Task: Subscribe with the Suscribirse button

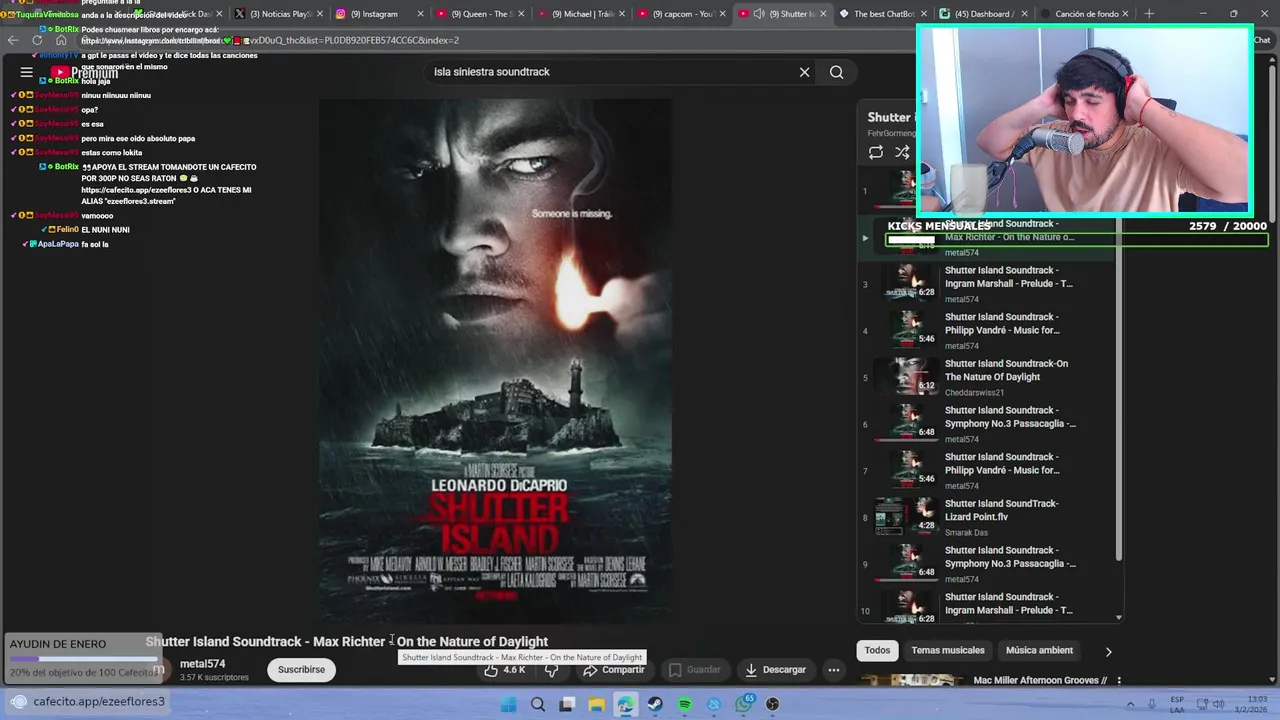Action: point(301,670)
